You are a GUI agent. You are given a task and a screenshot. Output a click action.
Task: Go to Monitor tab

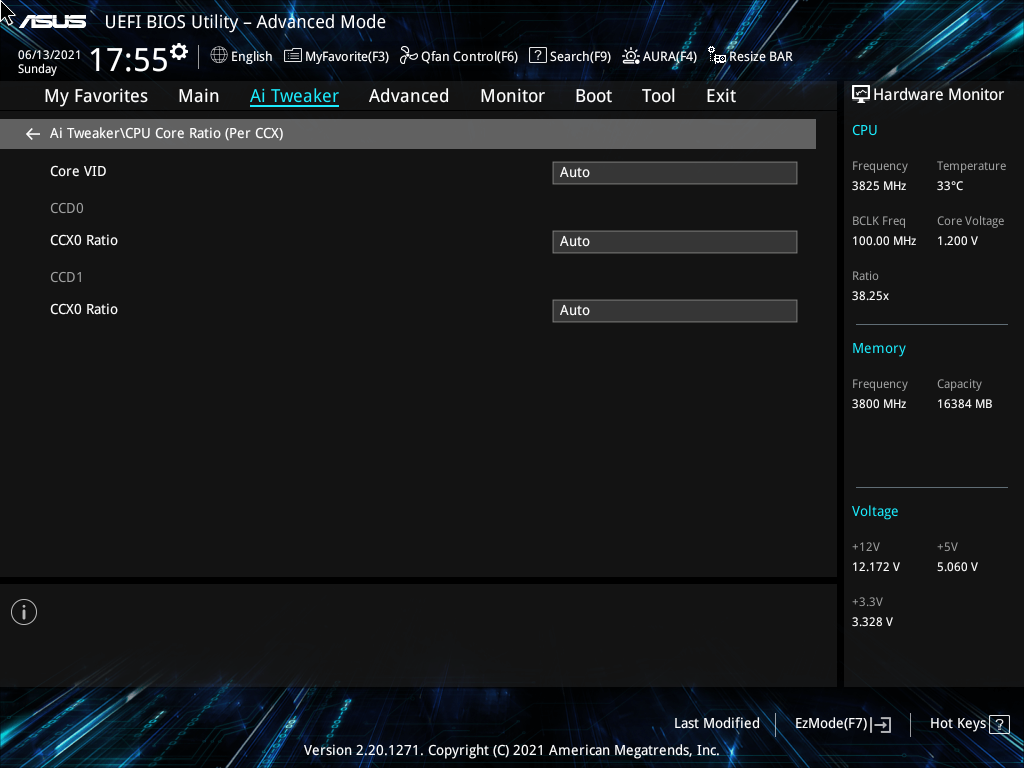(513, 96)
